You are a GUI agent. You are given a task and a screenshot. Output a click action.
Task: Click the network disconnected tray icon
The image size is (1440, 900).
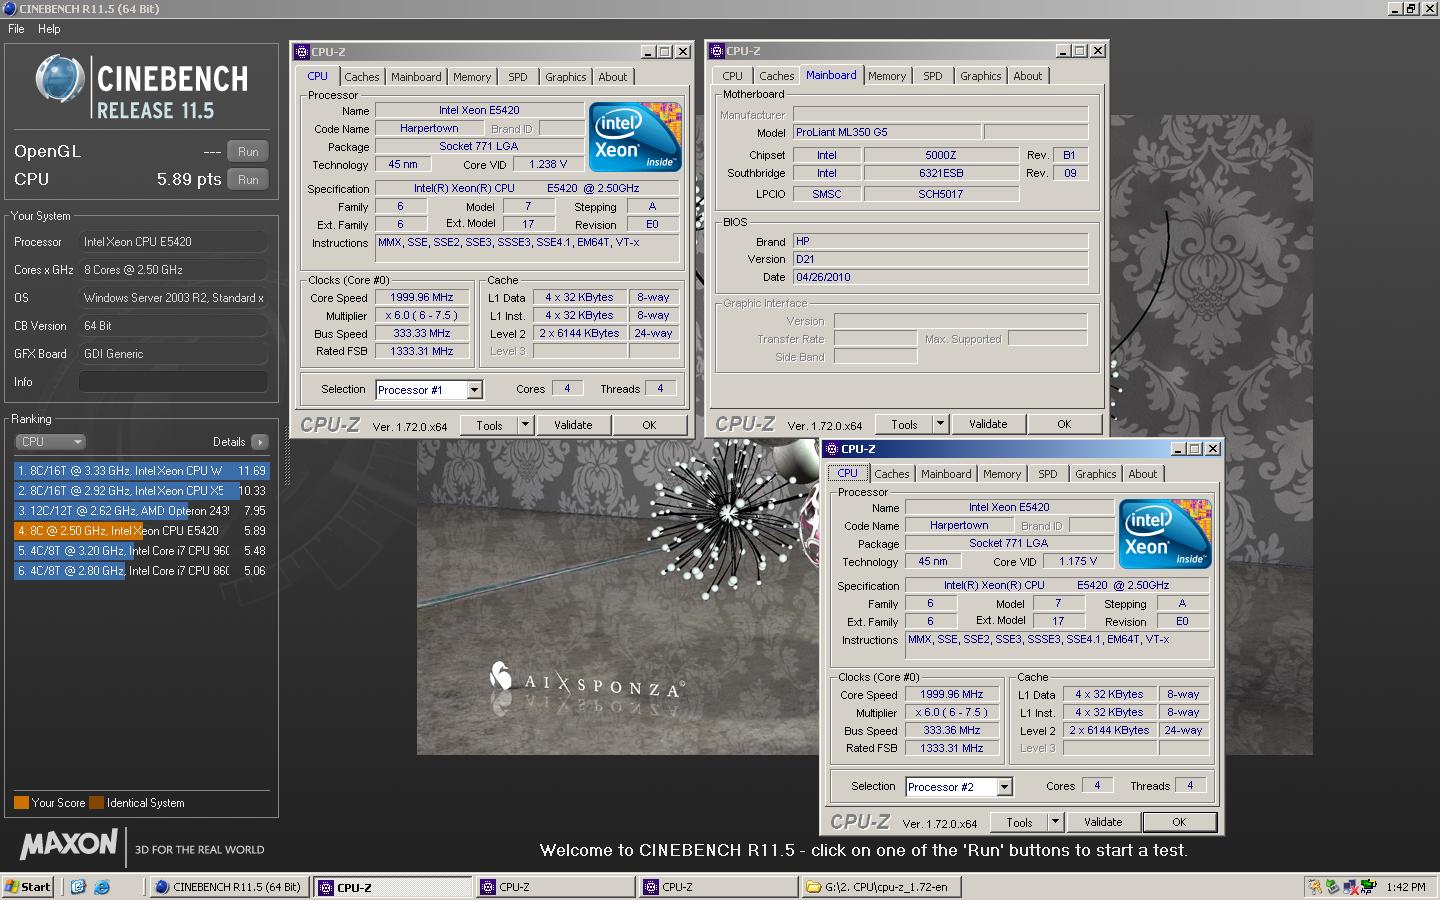click(1350, 887)
